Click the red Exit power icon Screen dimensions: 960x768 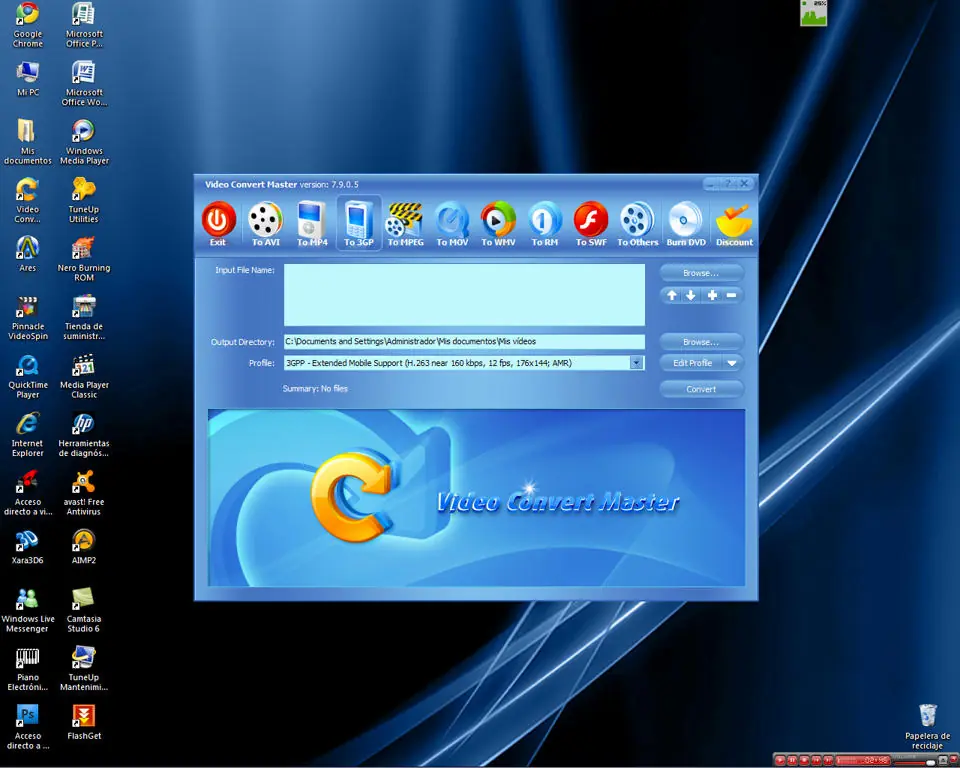(x=219, y=219)
